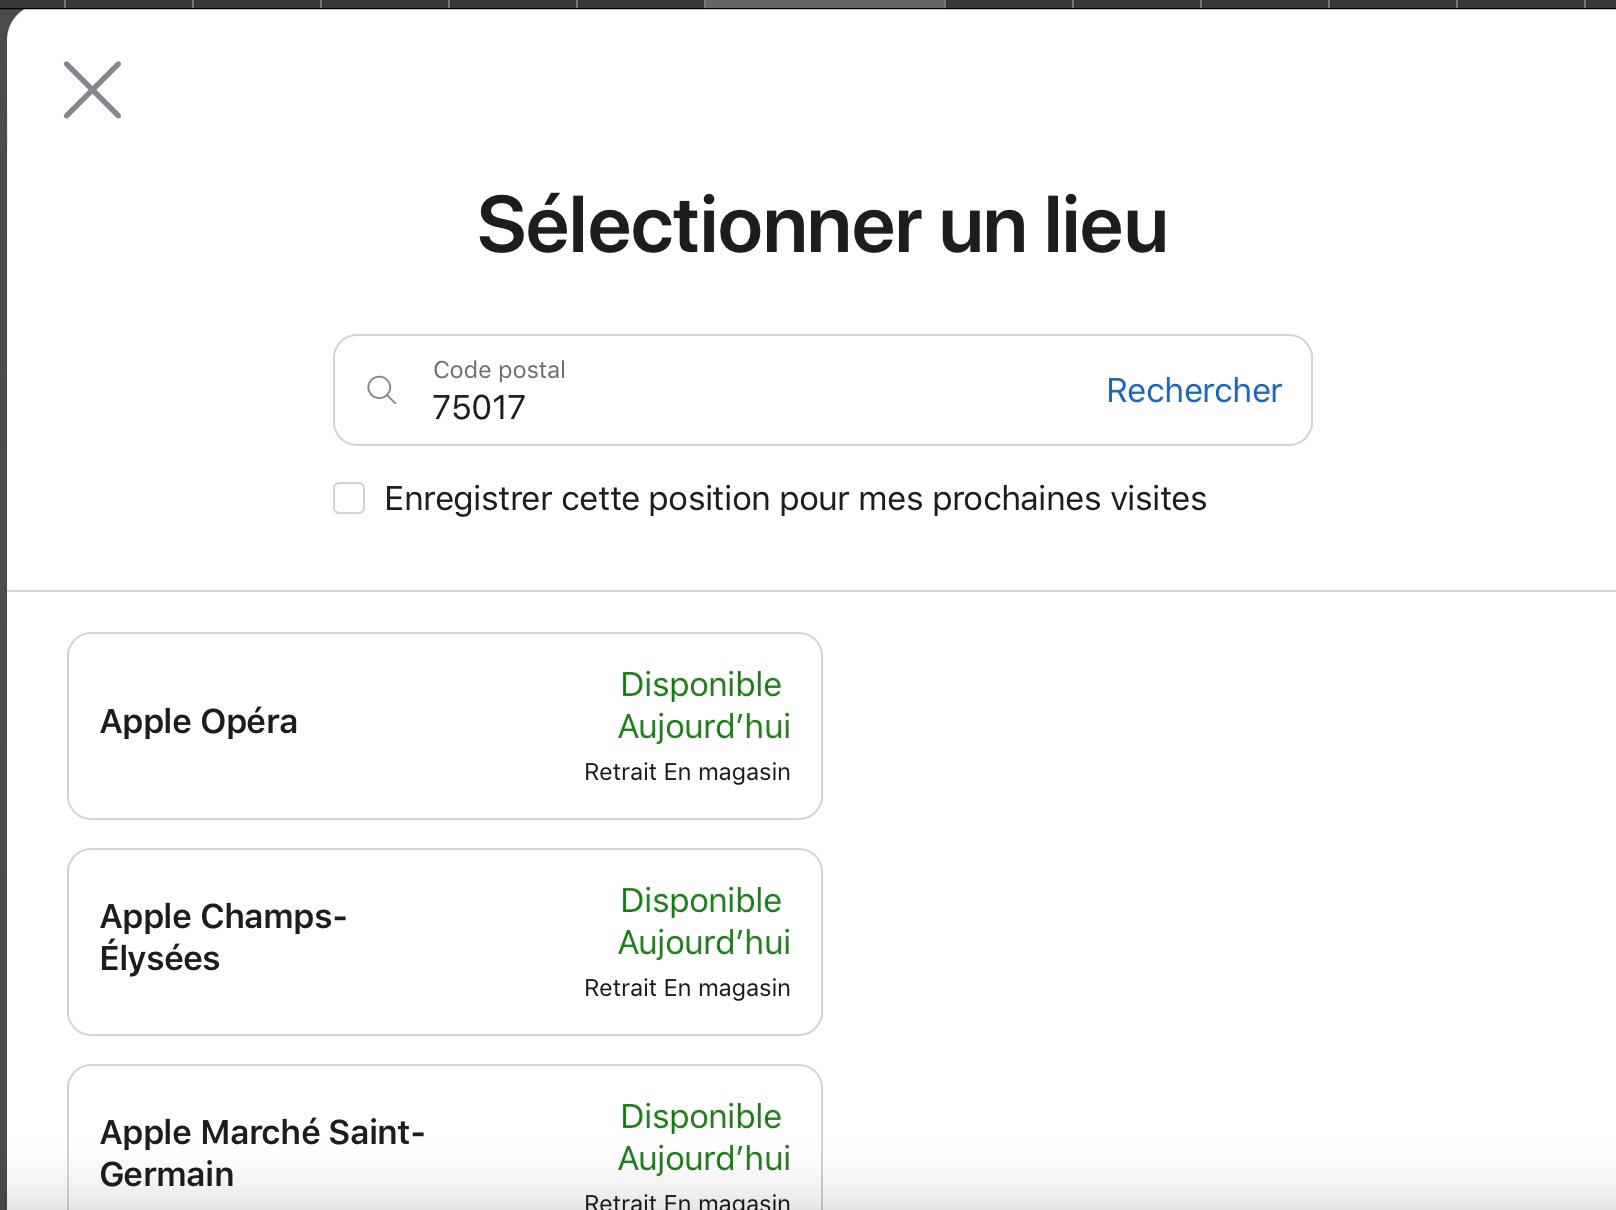Click the "Enregistrer cette position pour mes prochaines visites" label

click(795, 498)
